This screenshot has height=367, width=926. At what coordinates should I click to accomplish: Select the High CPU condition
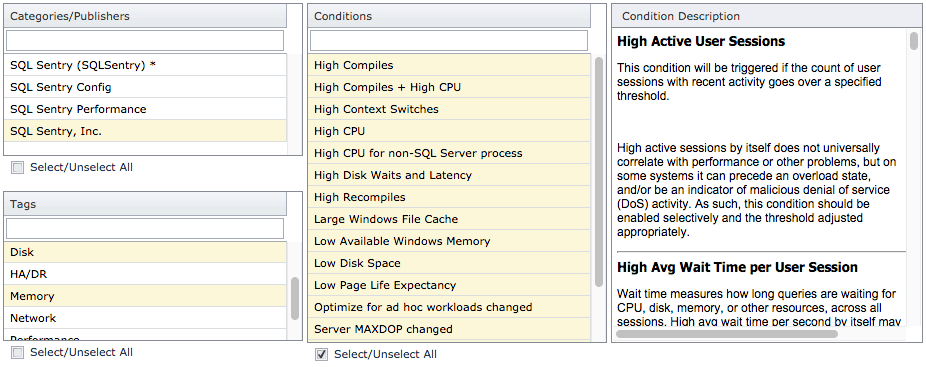(x=449, y=131)
